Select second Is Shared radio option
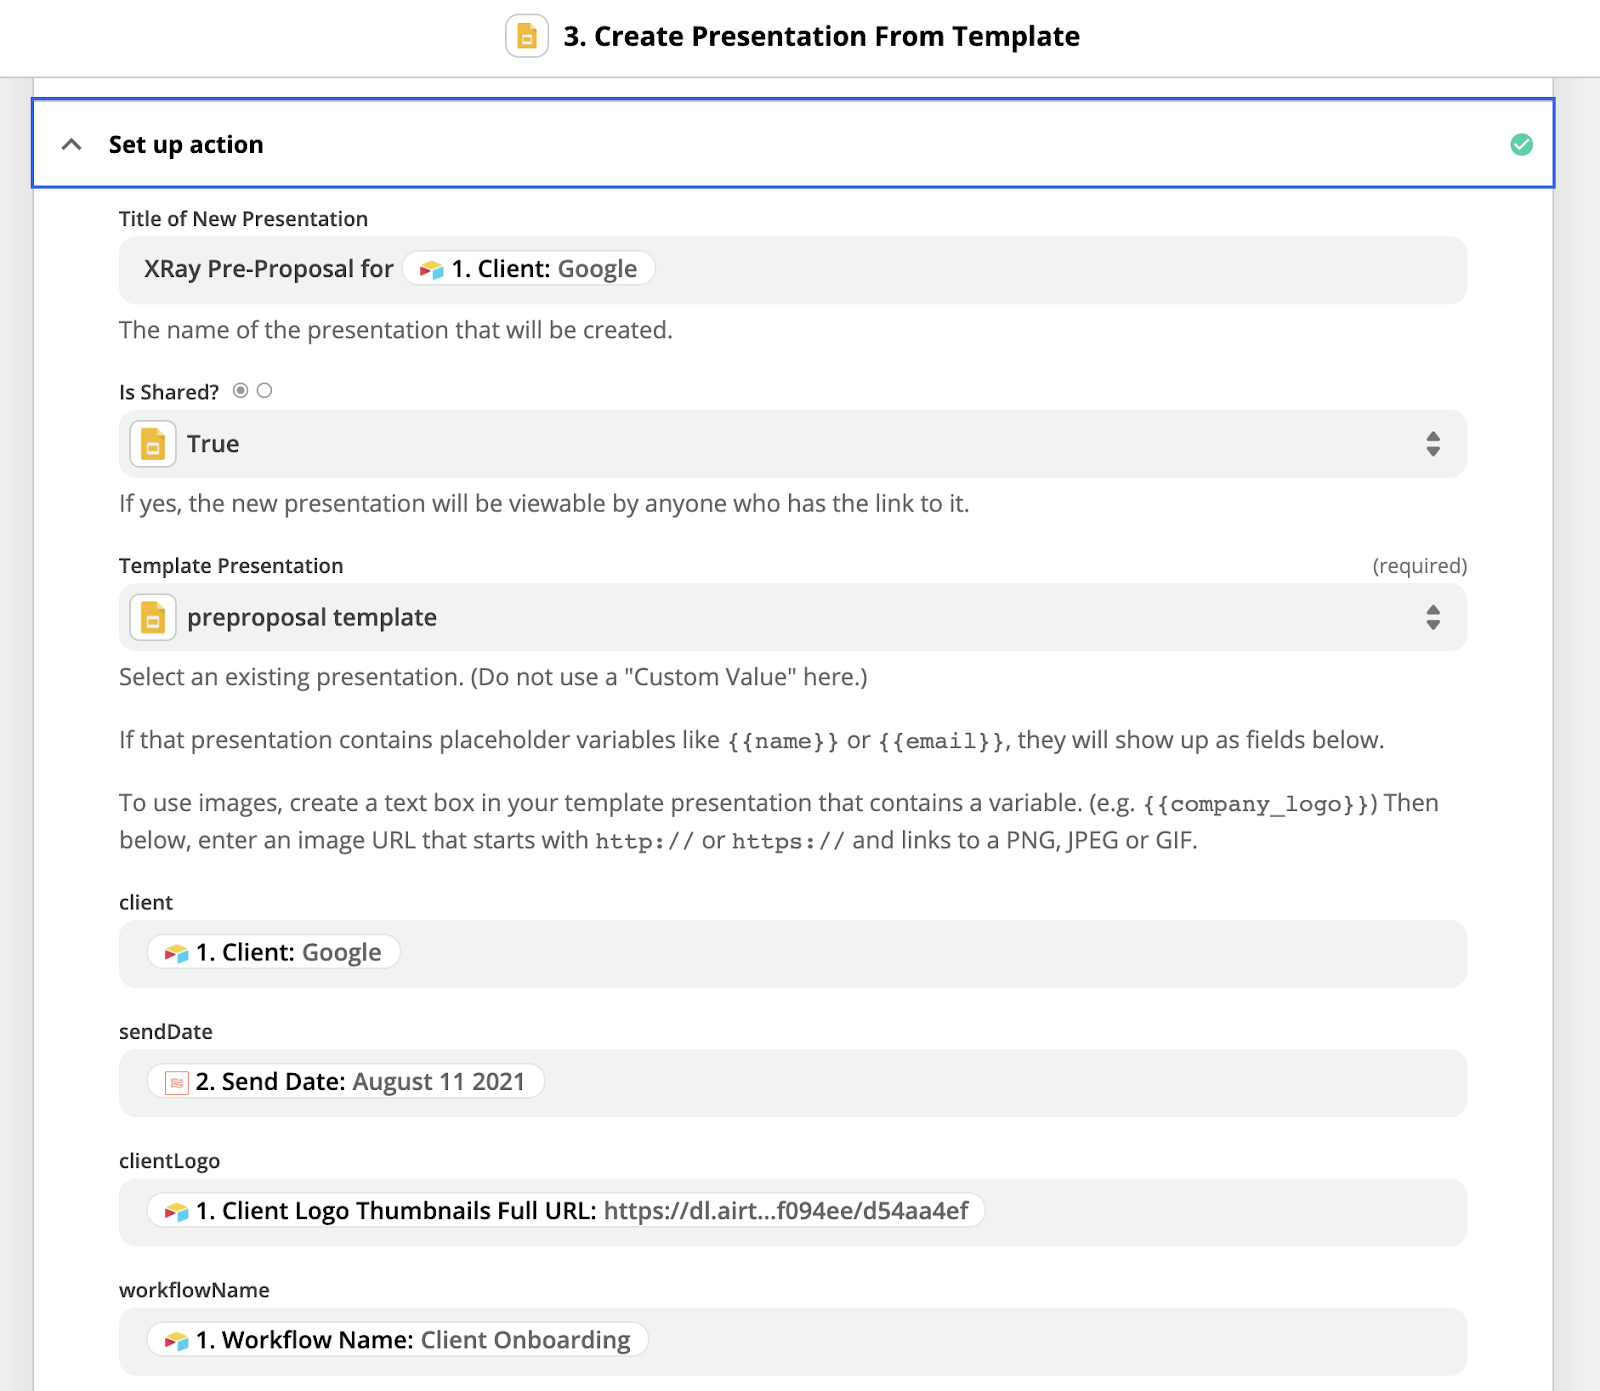 coord(264,391)
